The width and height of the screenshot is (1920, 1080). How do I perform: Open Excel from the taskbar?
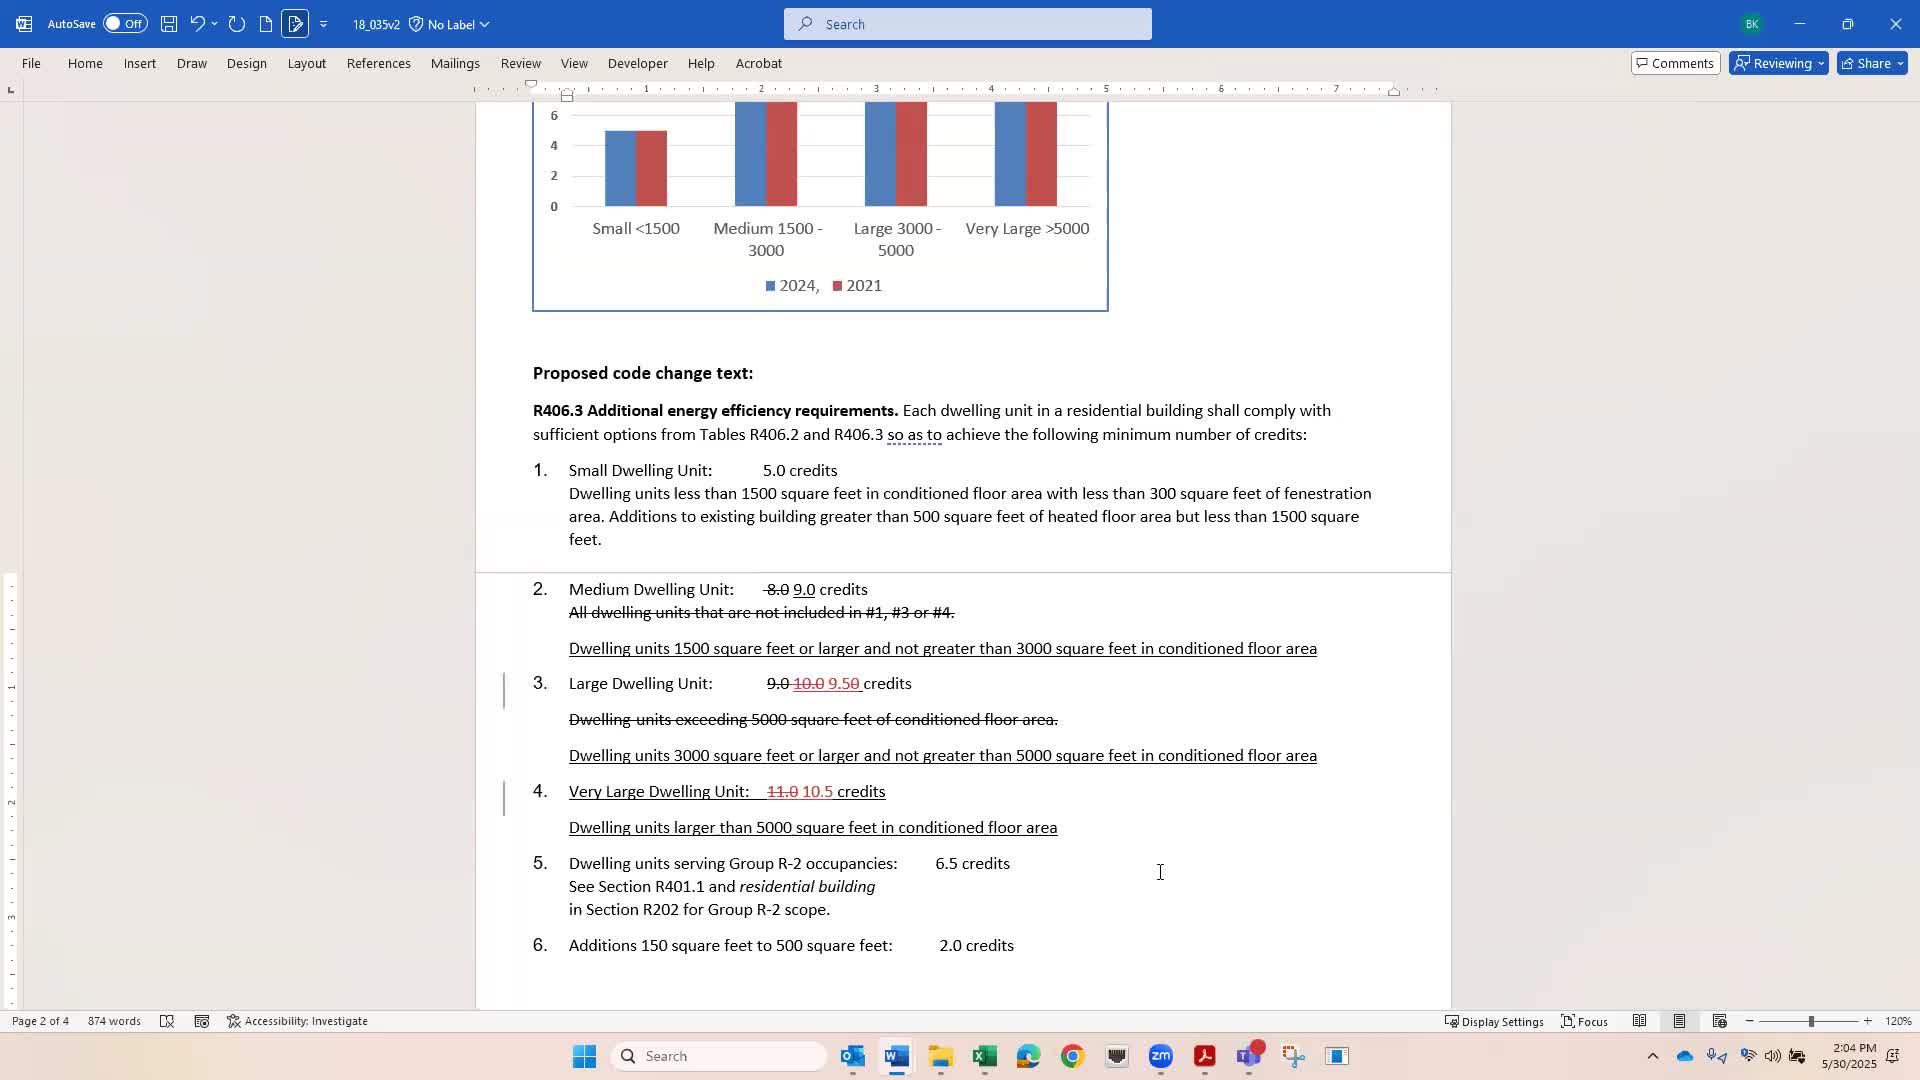(x=984, y=1056)
